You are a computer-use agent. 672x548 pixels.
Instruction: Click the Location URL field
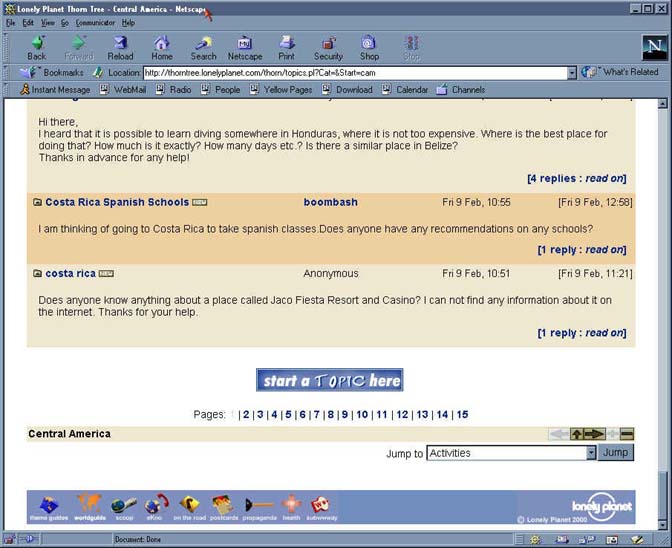[355, 73]
